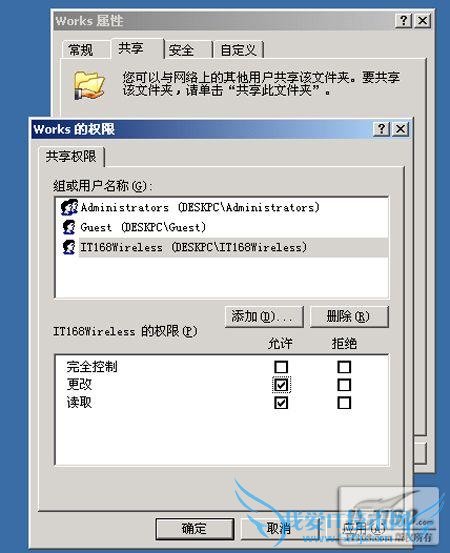Click the help question mark in Works 属性 window
This screenshot has height=553, width=450.
tap(403, 20)
